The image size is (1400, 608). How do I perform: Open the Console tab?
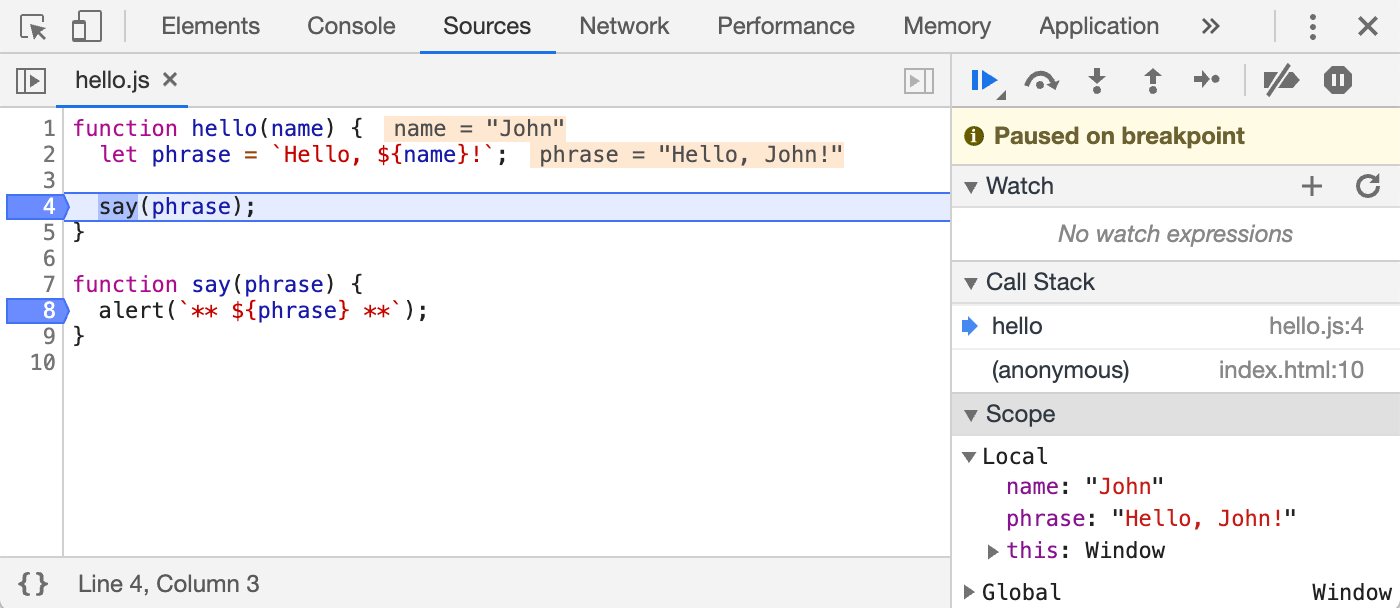[x=351, y=27]
